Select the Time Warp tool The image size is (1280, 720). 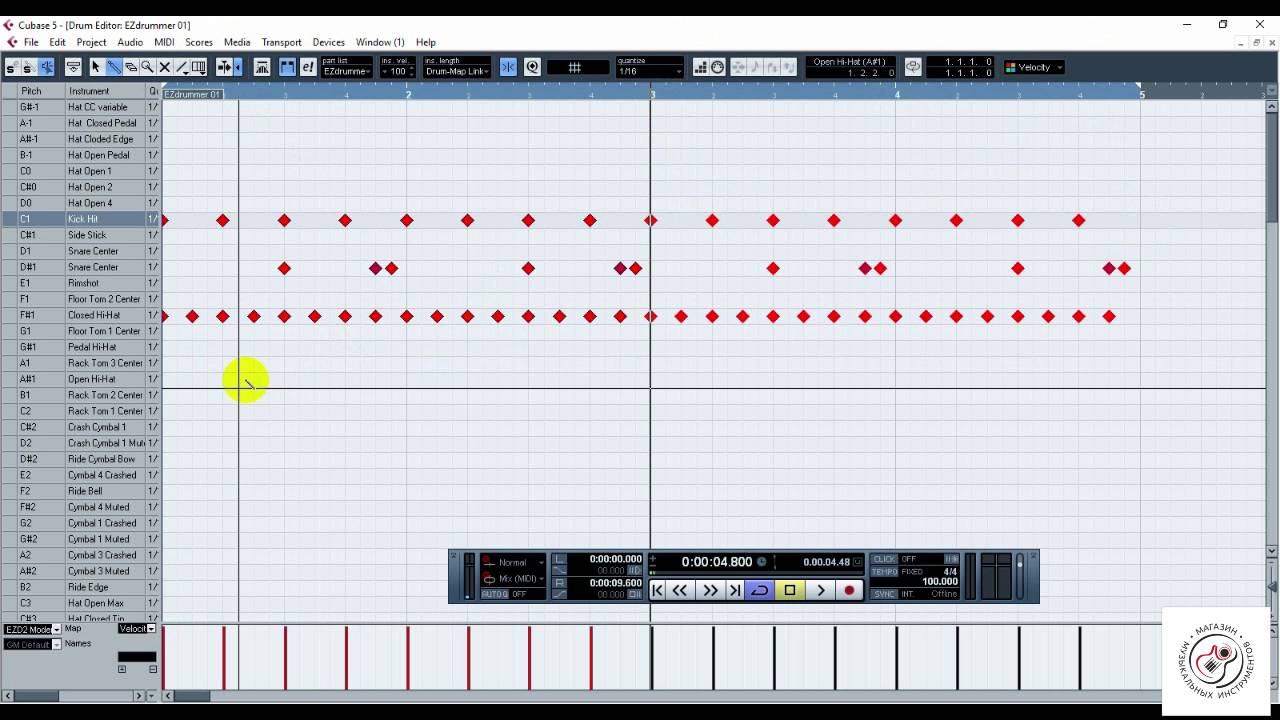(x=199, y=67)
